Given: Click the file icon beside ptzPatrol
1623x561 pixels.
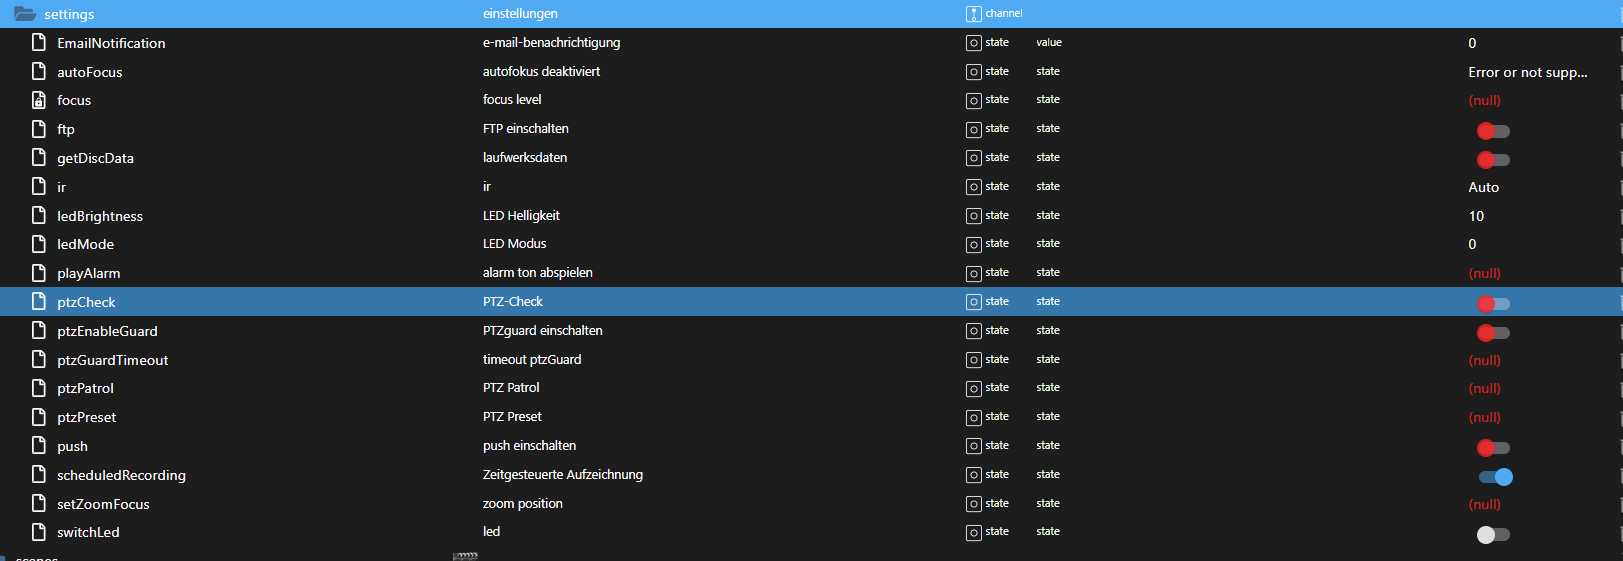Looking at the screenshot, I should (39, 388).
